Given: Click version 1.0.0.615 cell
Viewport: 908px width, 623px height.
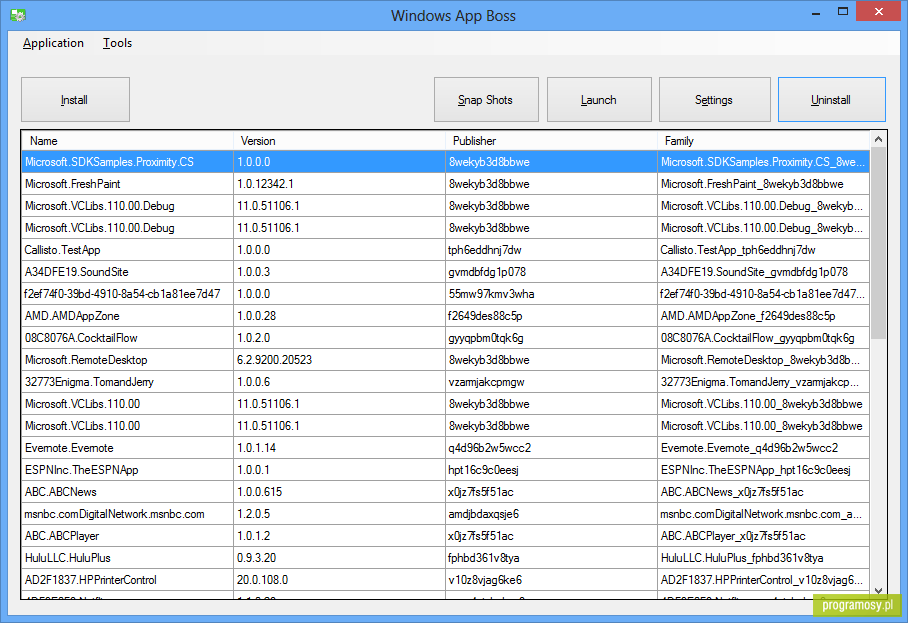Looking at the screenshot, I should (339, 492).
